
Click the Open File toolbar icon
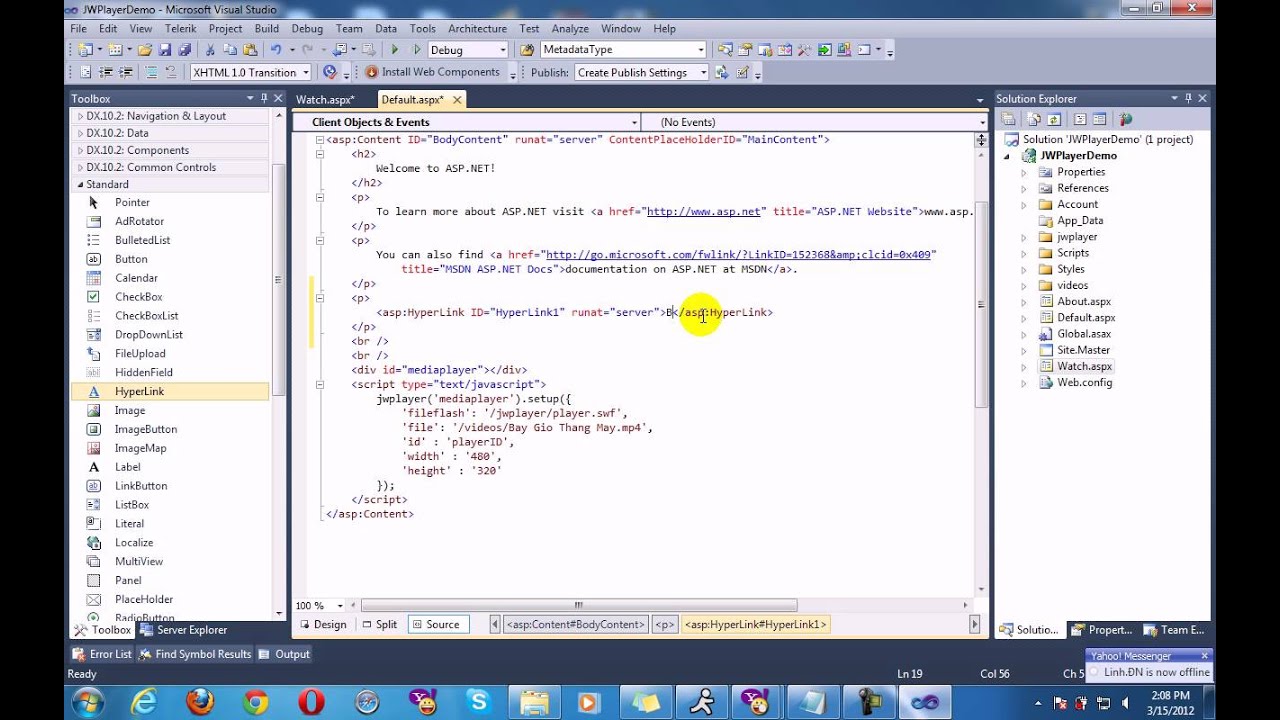point(145,49)
